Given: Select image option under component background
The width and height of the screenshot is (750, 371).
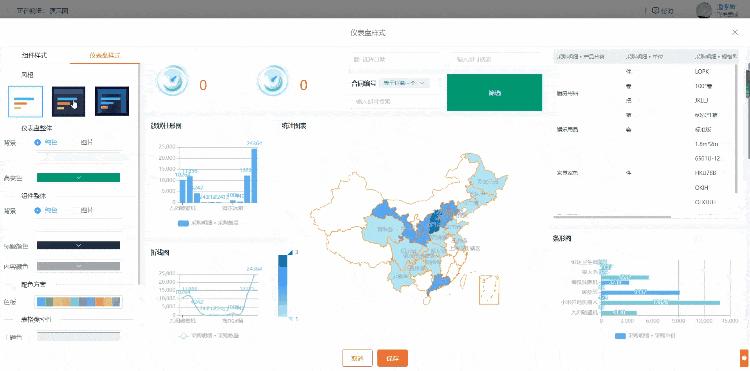Looking at the screenshot, I should click(x=87, y=210).
